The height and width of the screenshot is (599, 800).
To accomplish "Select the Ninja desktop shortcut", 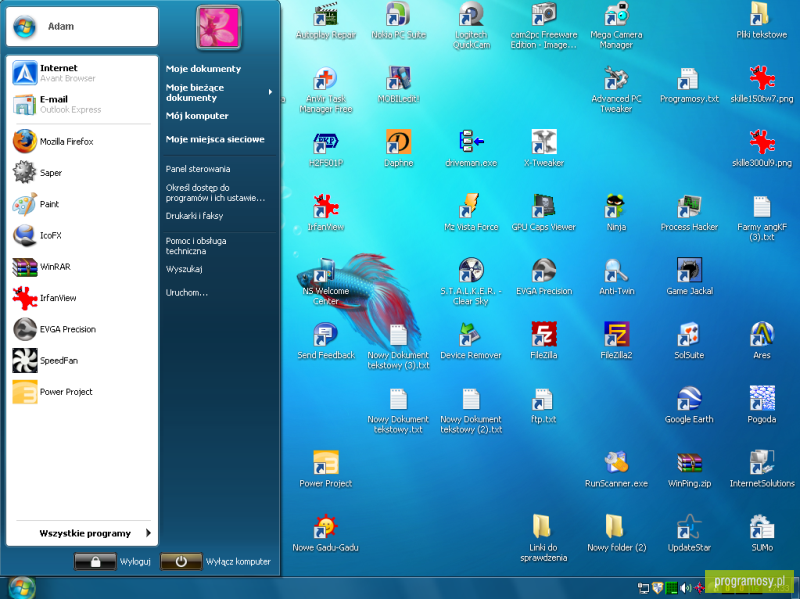I will tap(616, 213).
